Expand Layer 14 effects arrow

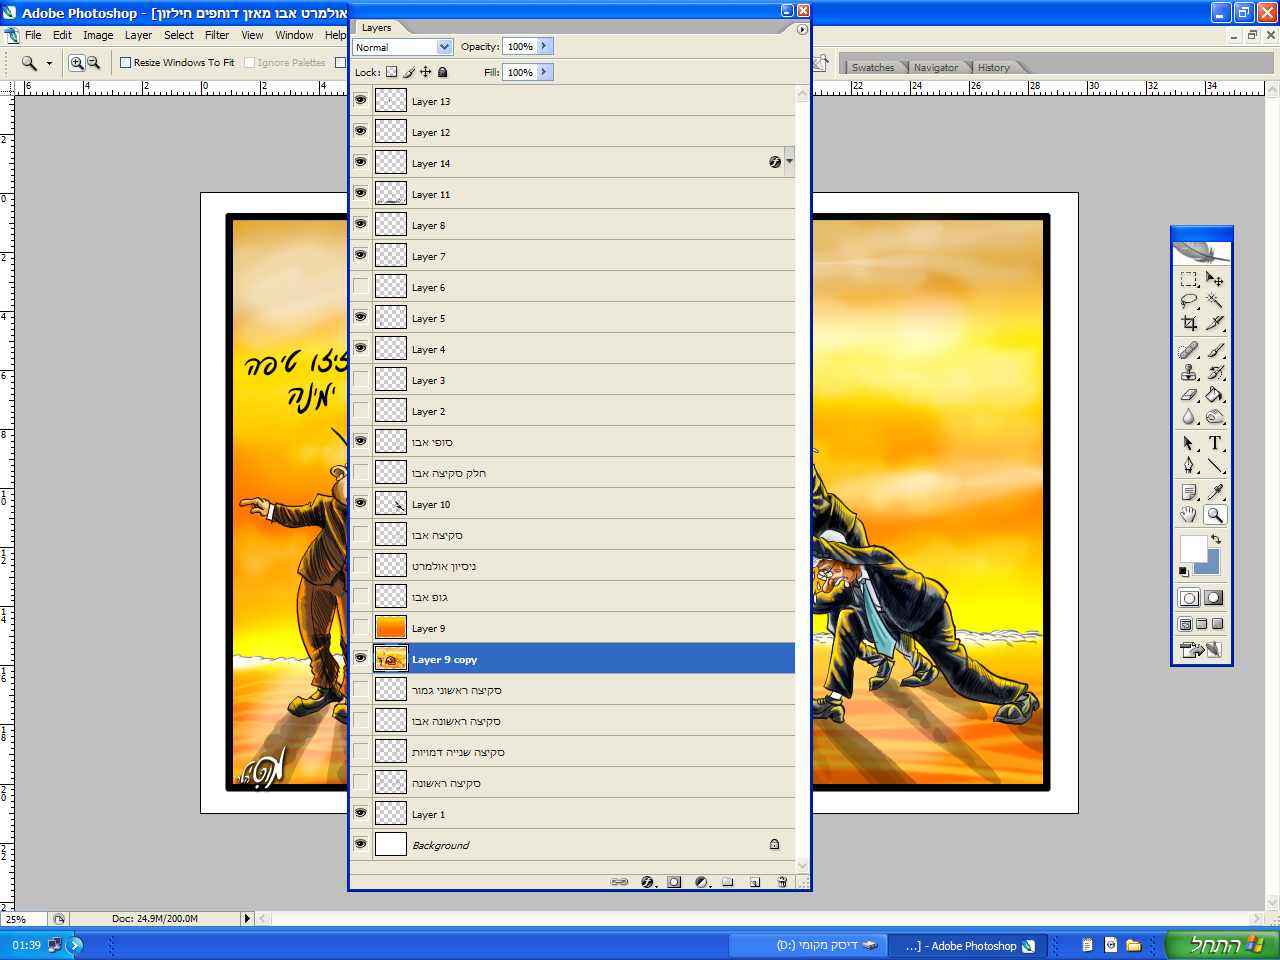pyautogui.click(x=789, y=161)
